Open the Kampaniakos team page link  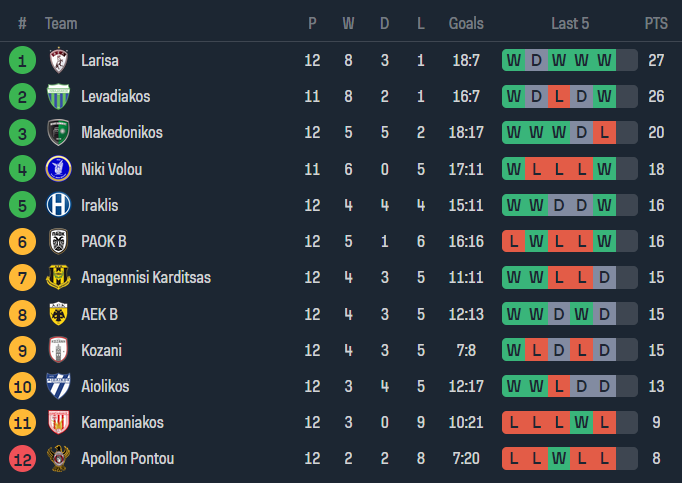[122, 422]
